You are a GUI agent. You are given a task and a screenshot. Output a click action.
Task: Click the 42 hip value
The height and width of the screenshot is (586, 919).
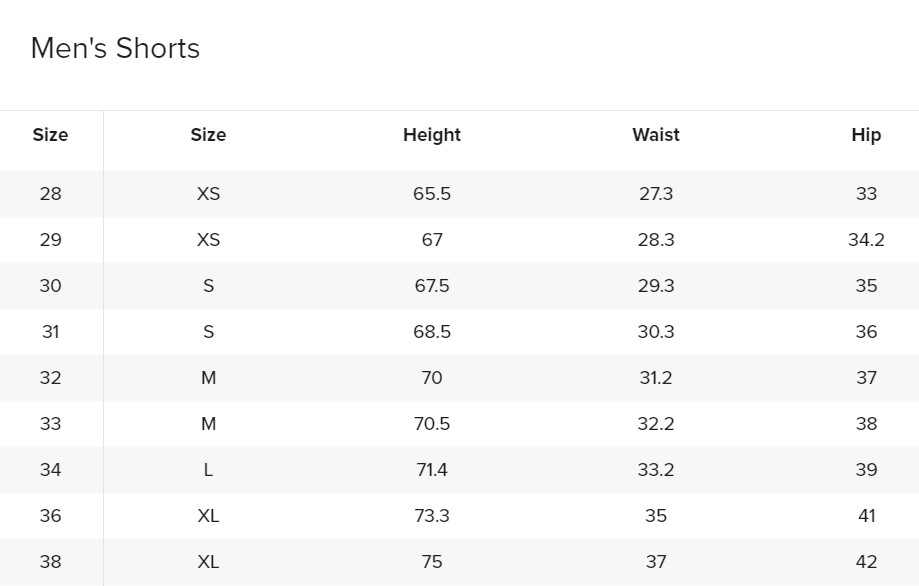coord(866,562)
